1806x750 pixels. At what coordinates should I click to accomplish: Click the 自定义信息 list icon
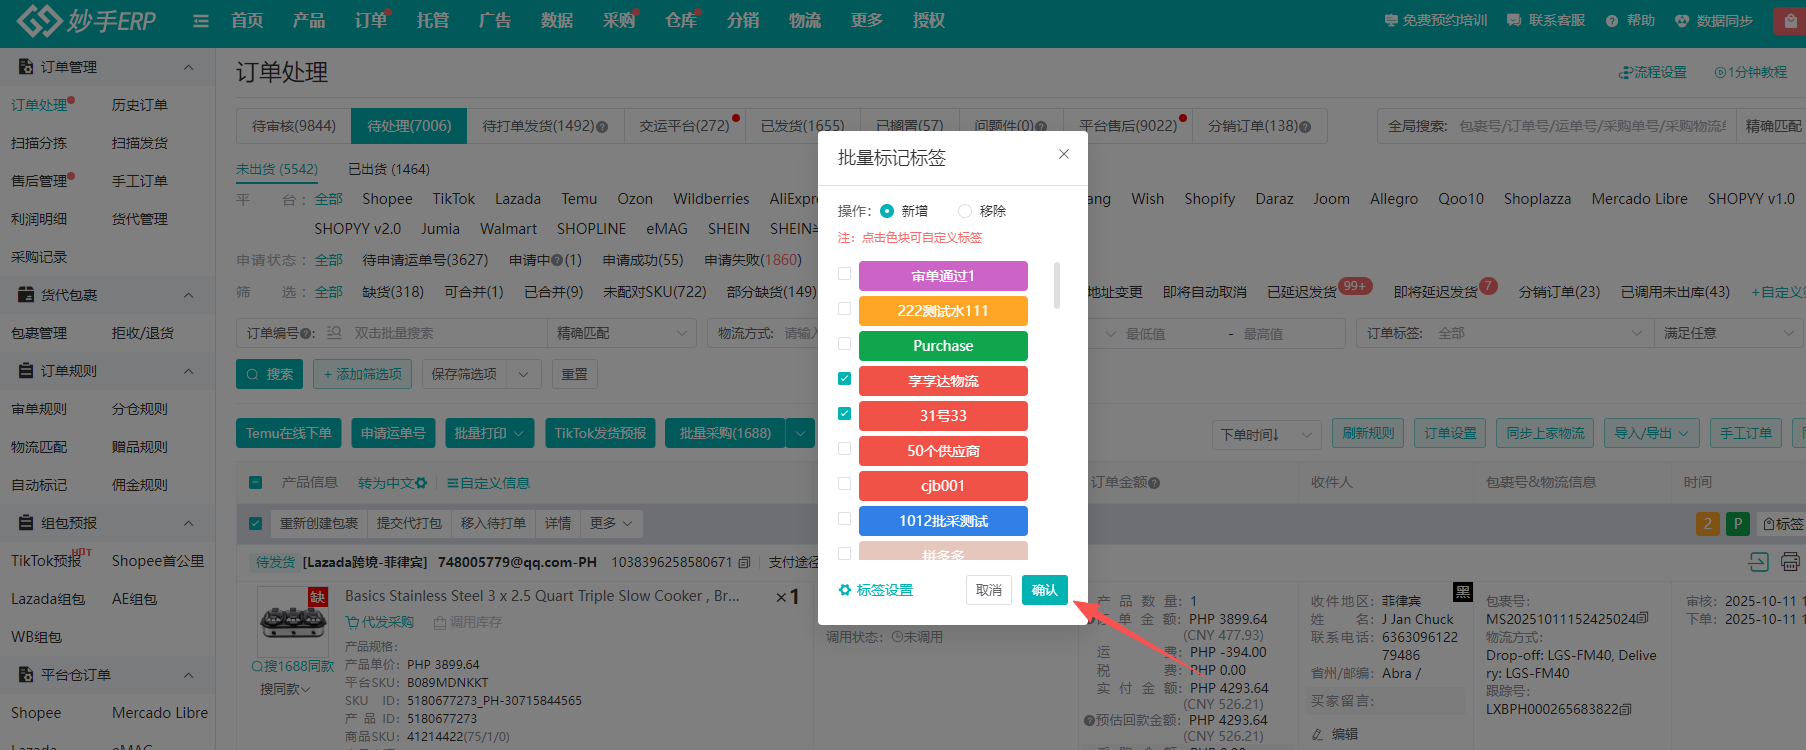pyautogui.click(x=452, y=483)
